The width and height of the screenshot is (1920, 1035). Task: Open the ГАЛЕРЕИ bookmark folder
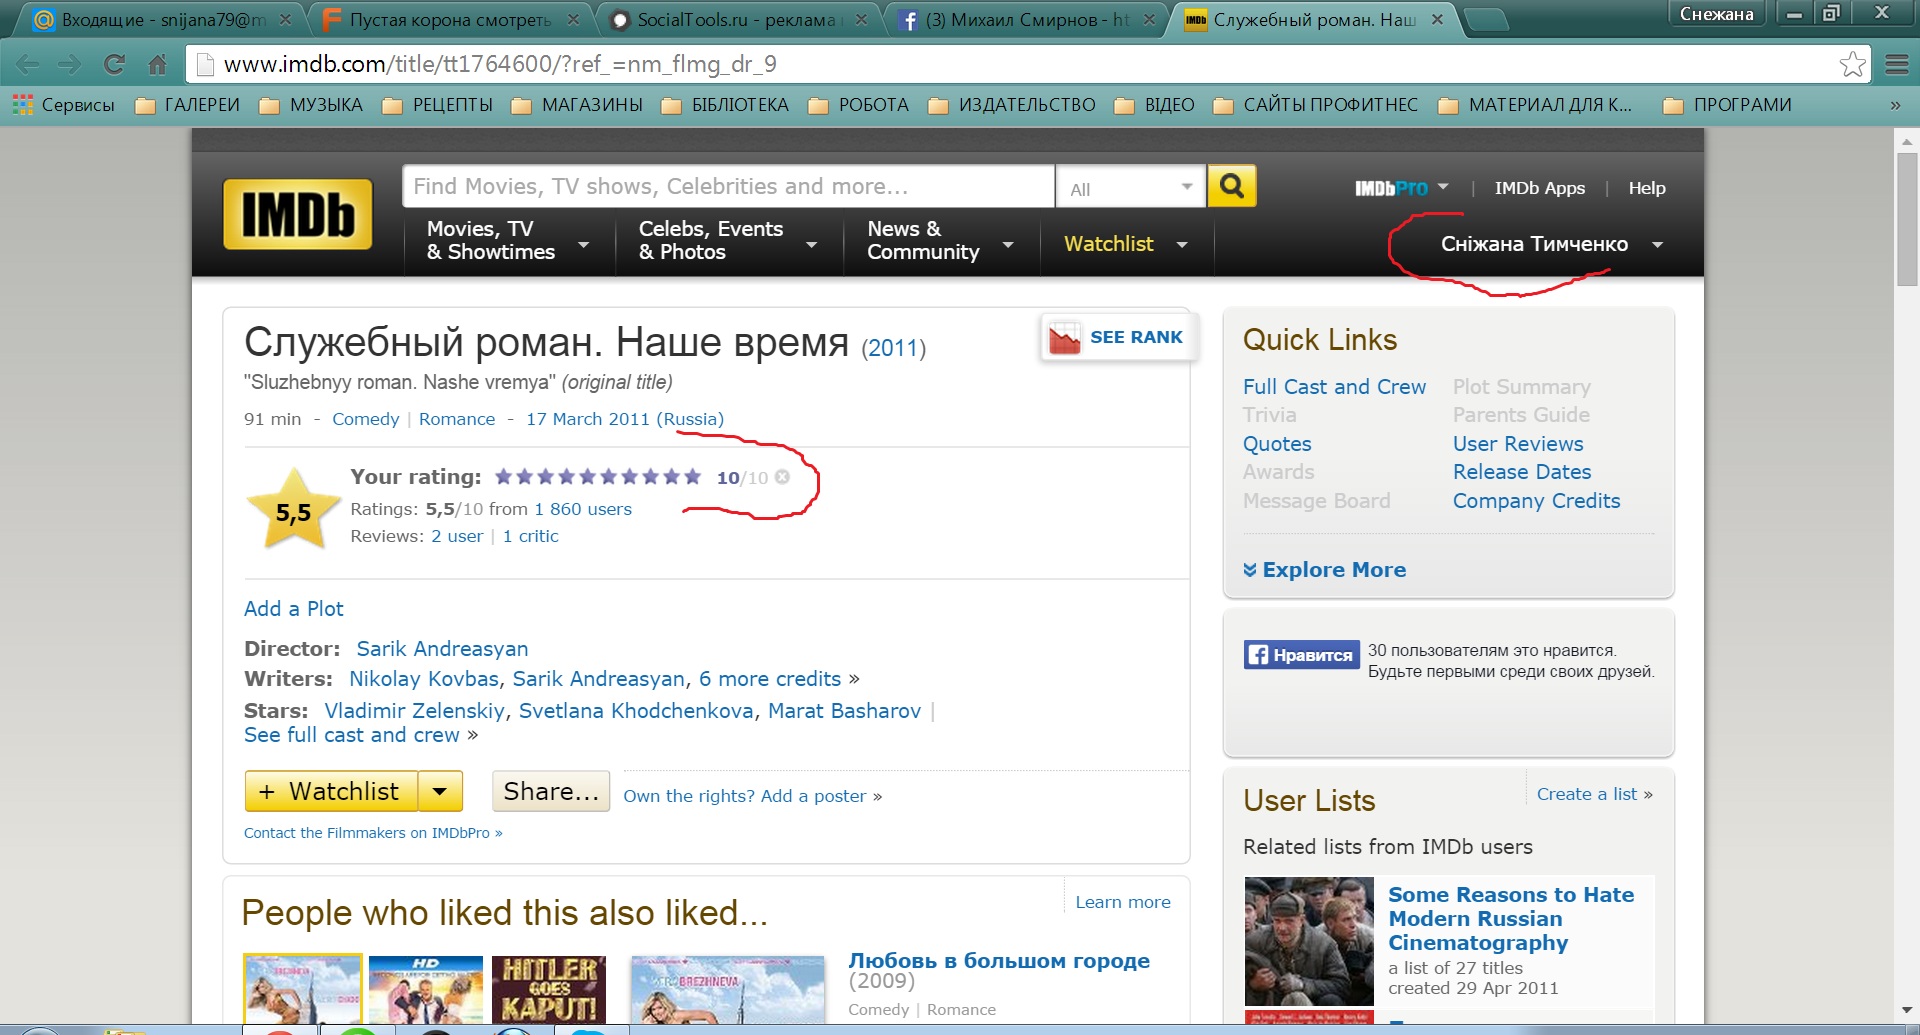pyautogui.click(x=188, y=105)
